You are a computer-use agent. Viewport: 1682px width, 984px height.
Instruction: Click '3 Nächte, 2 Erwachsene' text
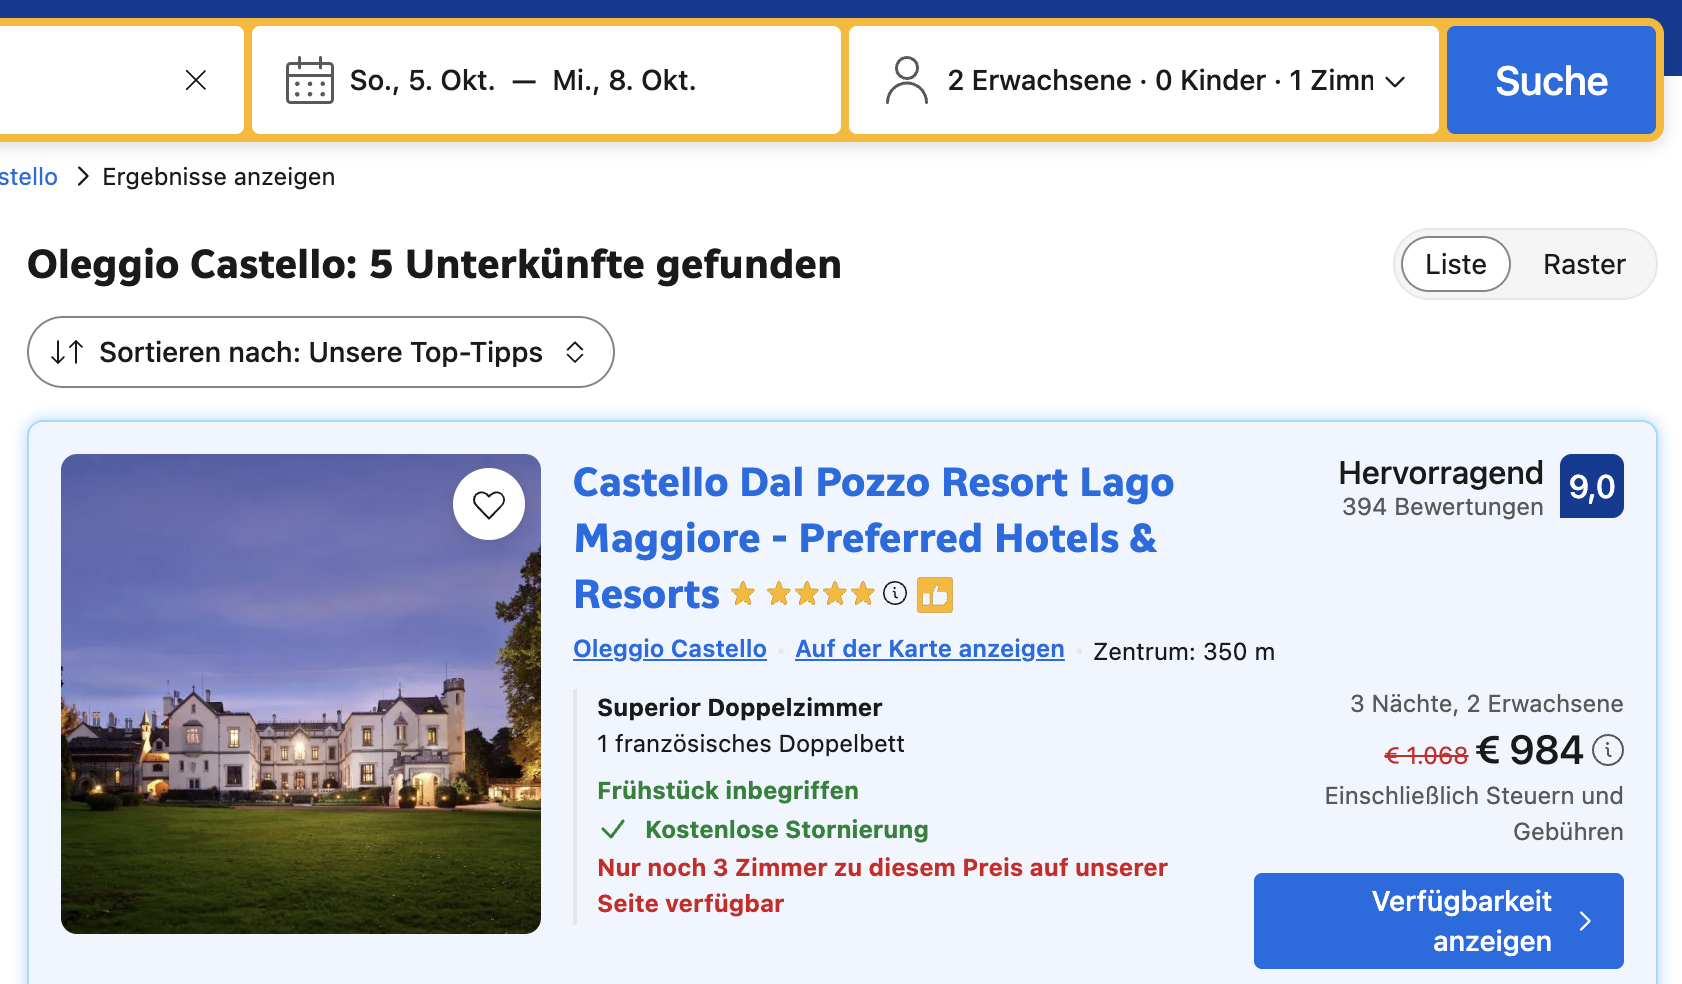(1487, 704)
